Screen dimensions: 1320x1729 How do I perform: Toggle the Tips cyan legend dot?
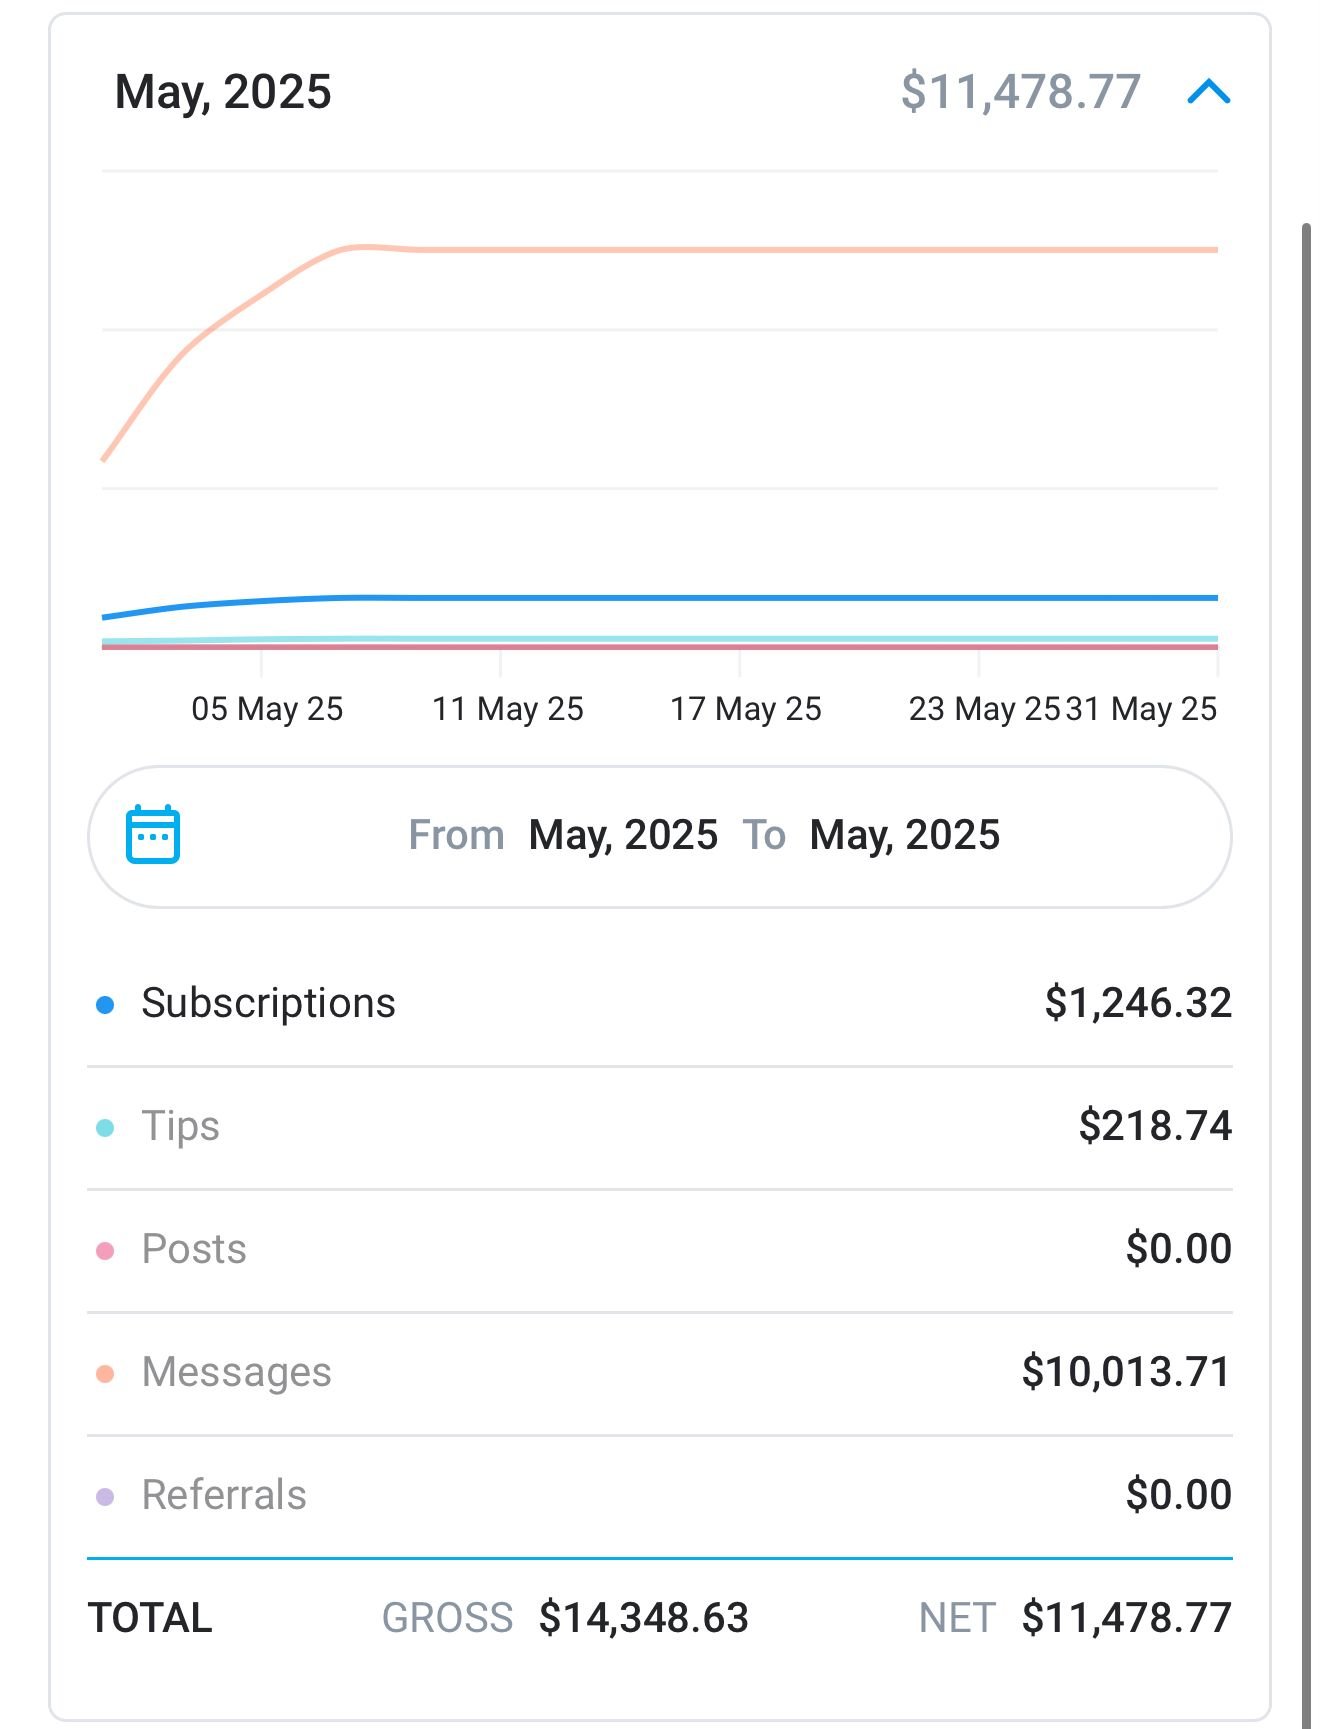(x=105, y=1128)
